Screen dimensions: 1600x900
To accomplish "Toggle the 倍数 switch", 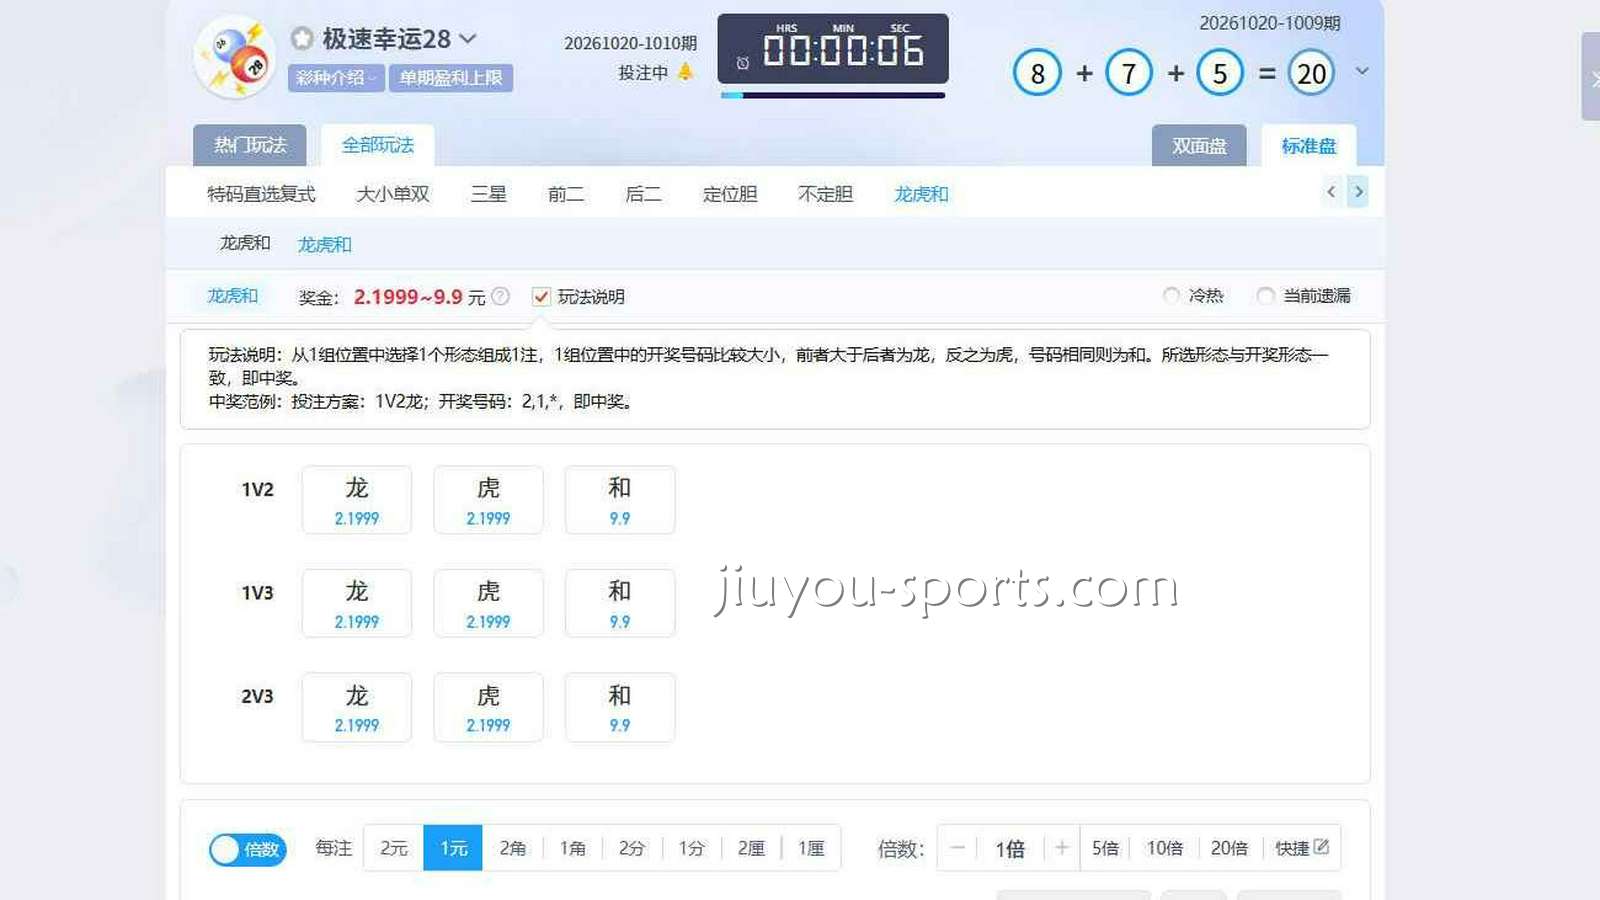I will click(x=248, y=849).
